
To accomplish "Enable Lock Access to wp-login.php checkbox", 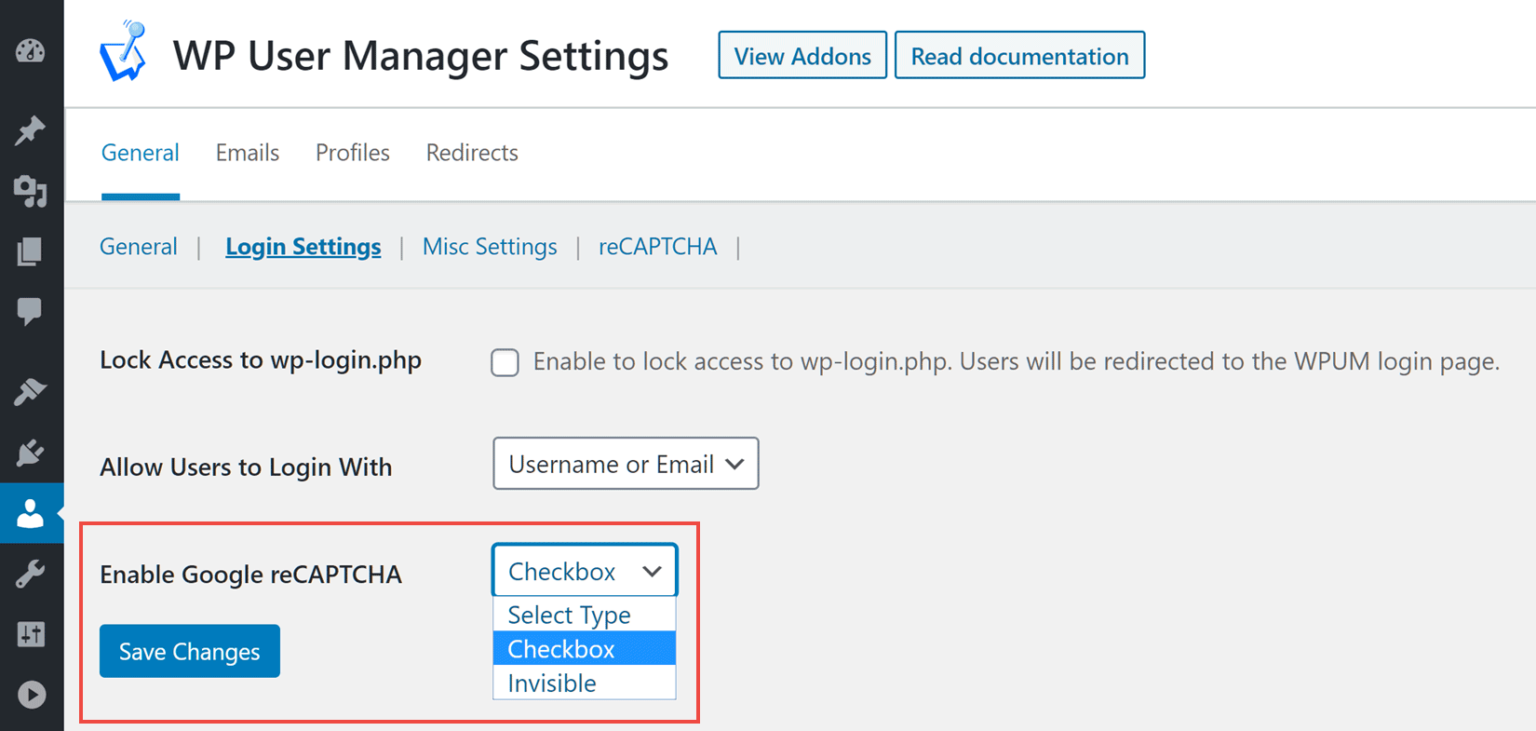I will click(x=505, y=362).
